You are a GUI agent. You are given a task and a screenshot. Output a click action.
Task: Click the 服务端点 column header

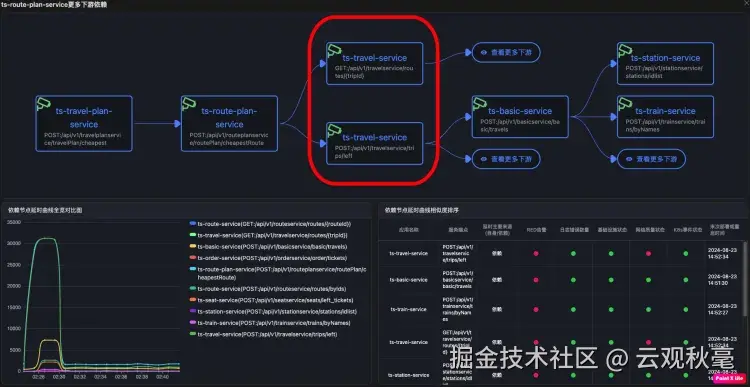(x=458, y=230)
